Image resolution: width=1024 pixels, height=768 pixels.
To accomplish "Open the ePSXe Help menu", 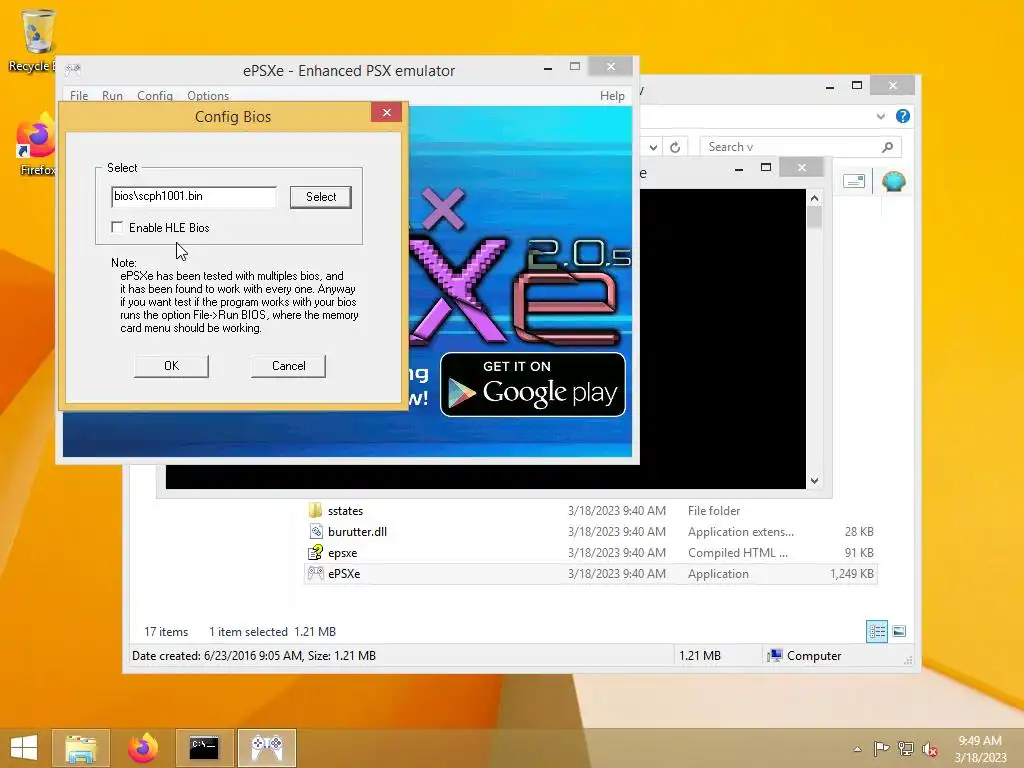I will [612, 95].
